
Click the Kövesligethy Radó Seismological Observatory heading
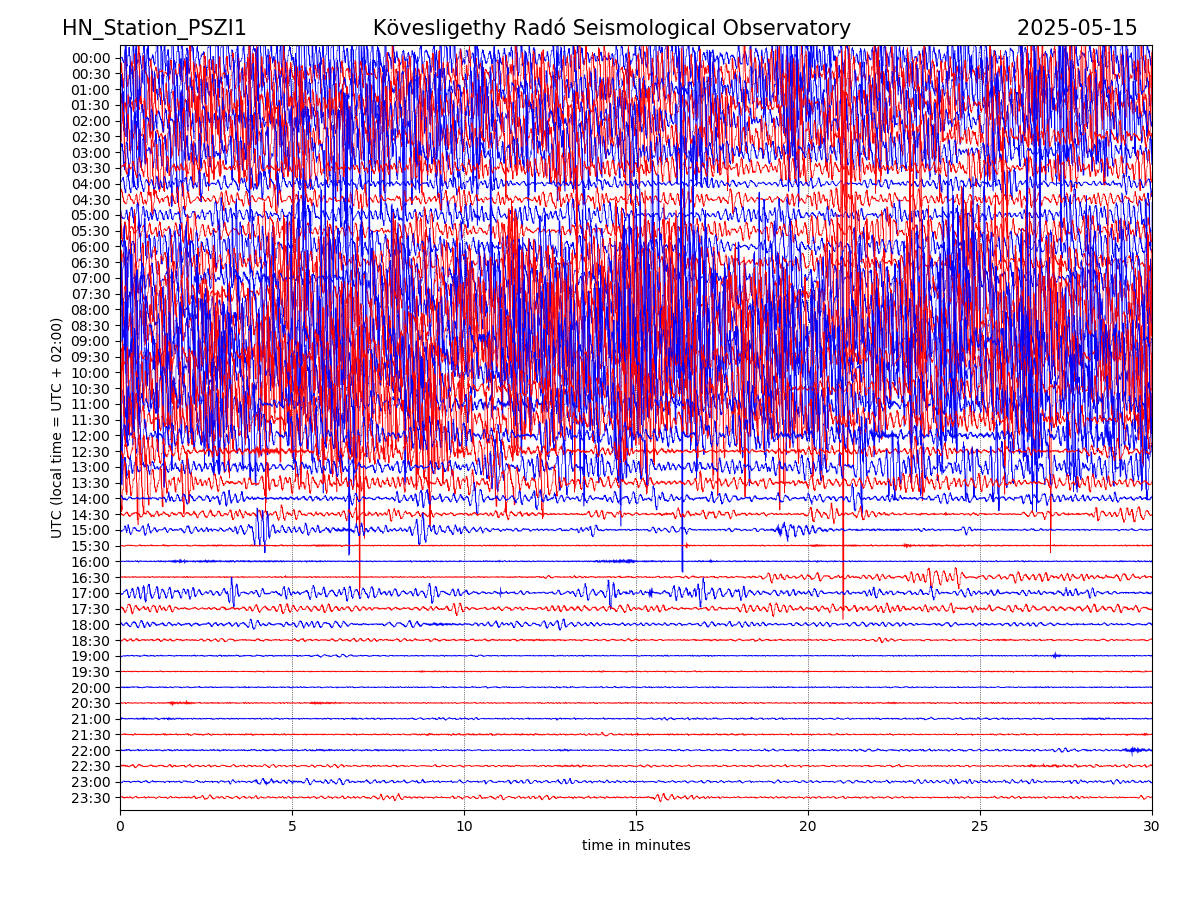point(611,28)
